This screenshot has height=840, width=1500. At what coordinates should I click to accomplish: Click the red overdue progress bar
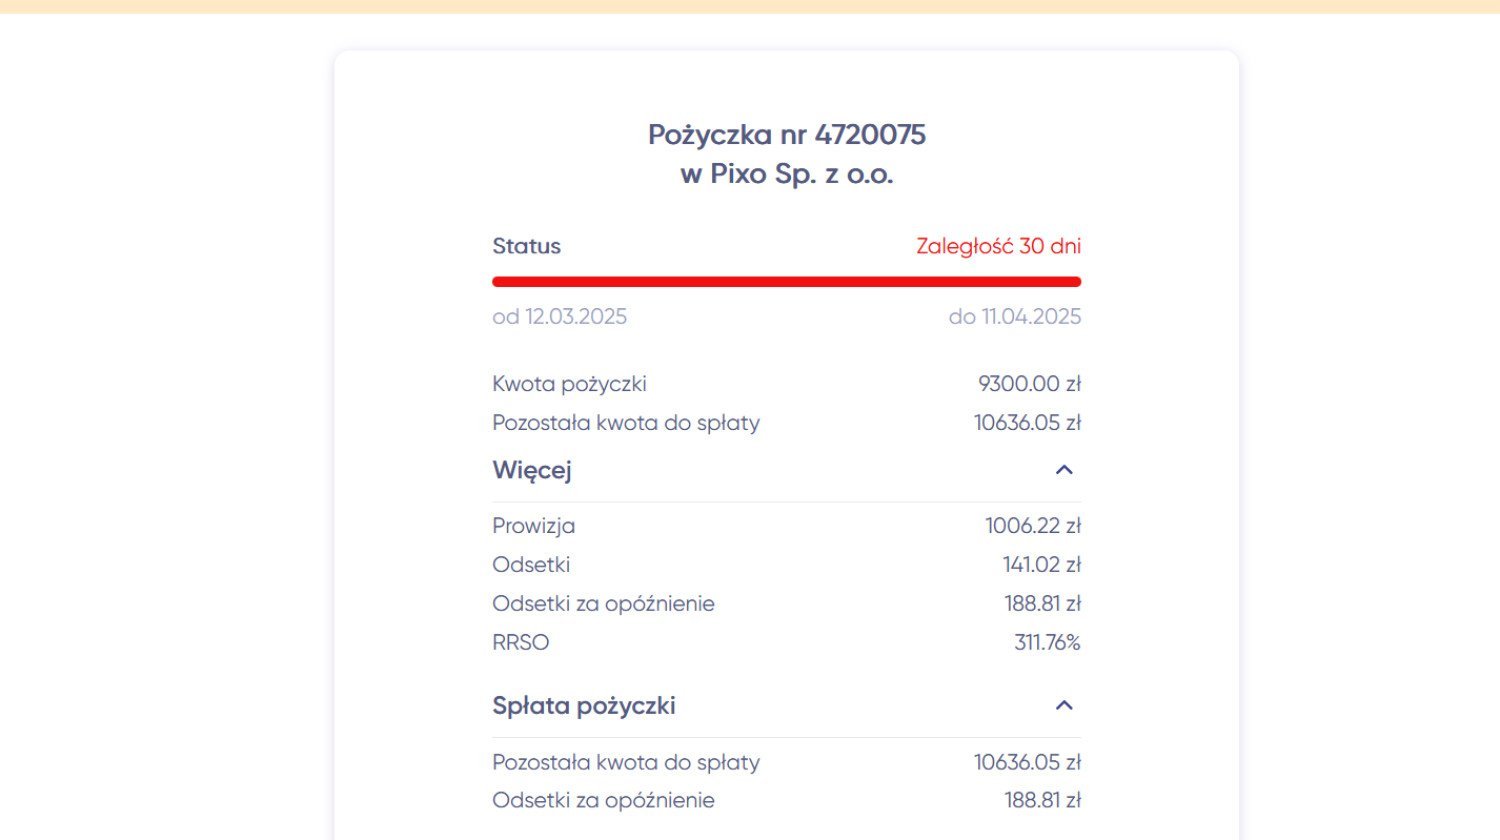pyautogui.click(x=787, y=282)
